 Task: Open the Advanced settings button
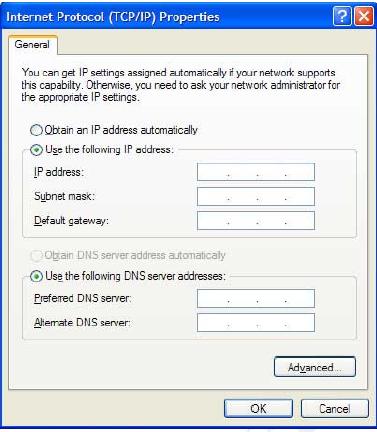click(x=315, y=367)
